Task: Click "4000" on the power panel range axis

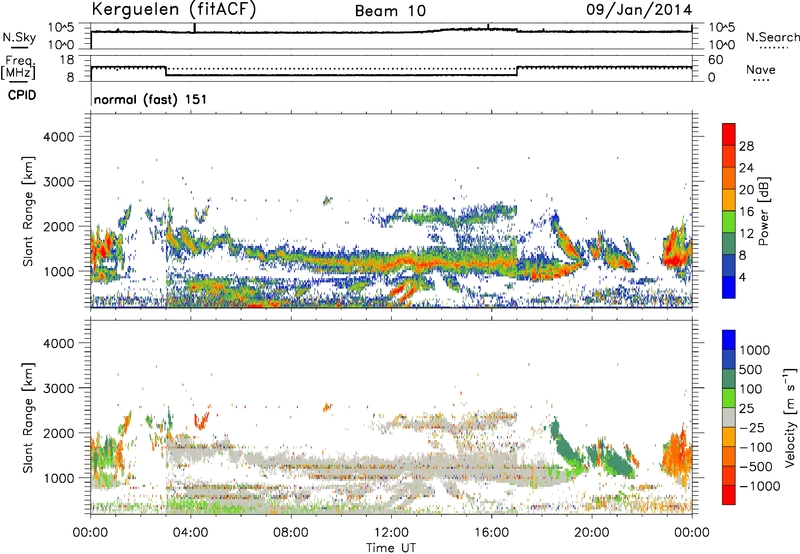Action: pyautogui.click(x=58, y=137)
